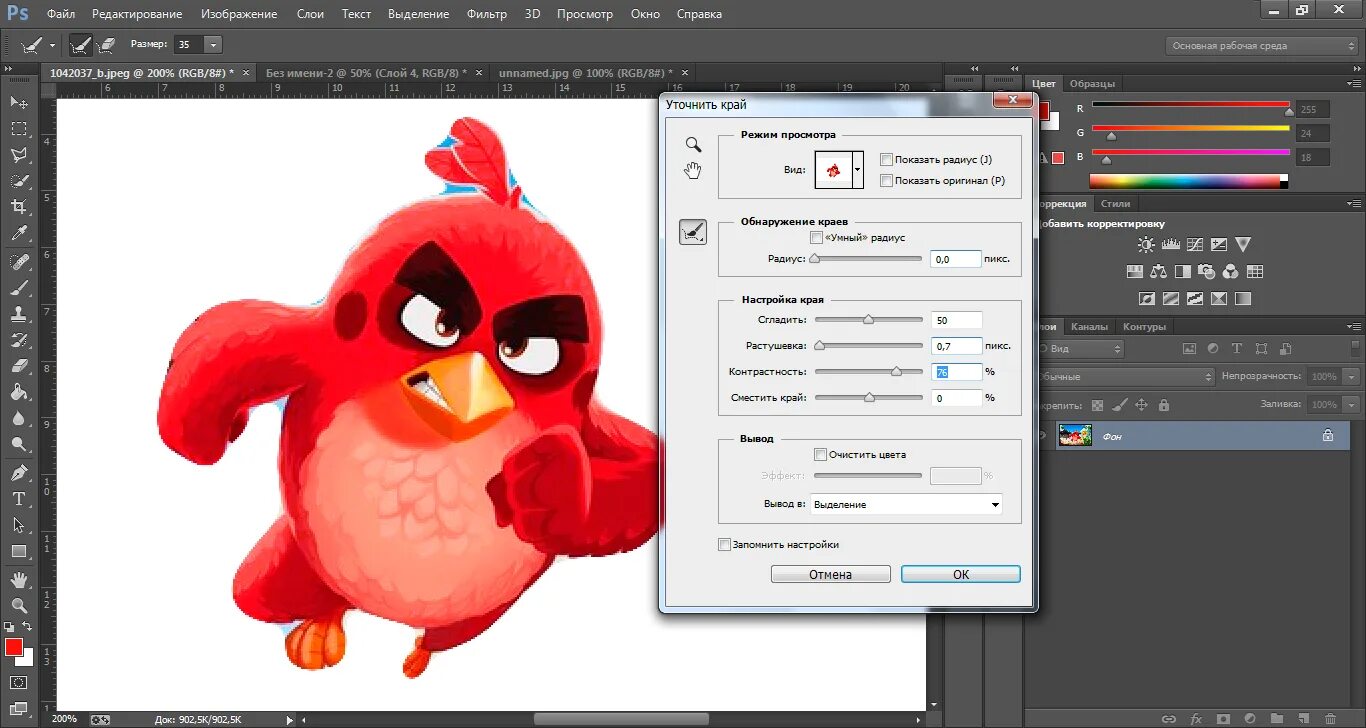Select the Quick Selection tool

click(19, 181)
